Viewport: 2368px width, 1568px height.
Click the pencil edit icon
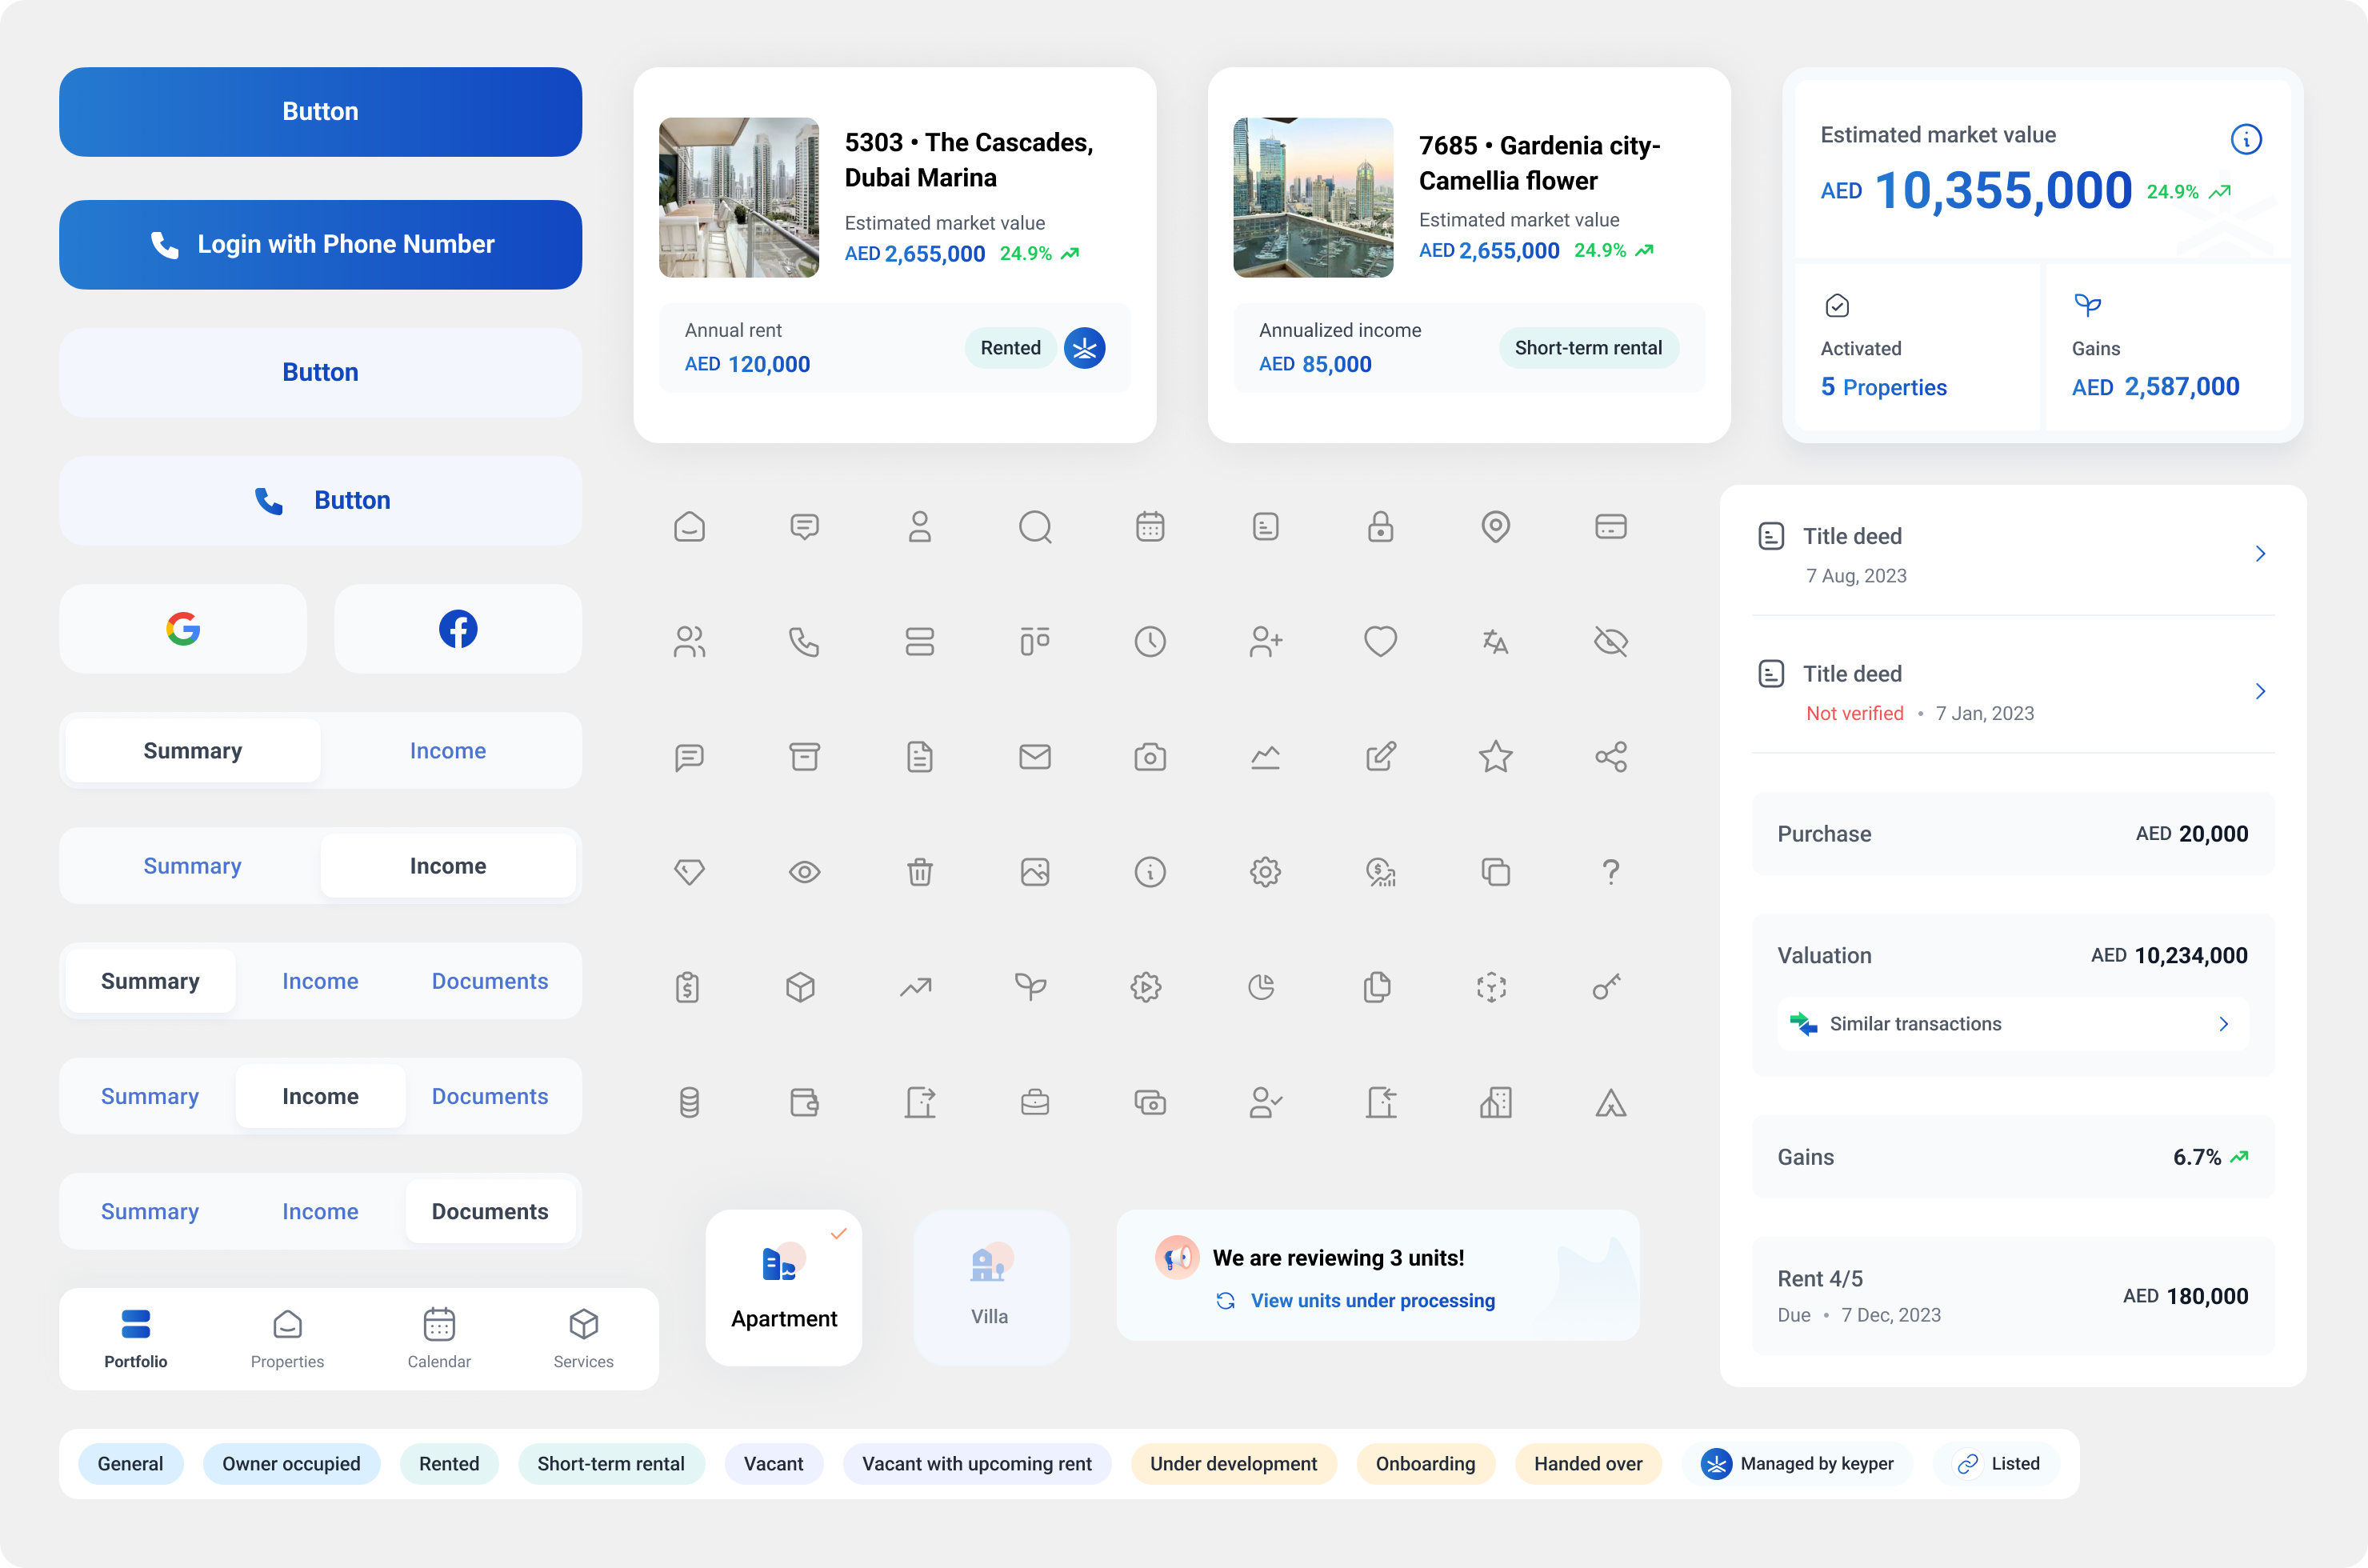[1381, 757]
